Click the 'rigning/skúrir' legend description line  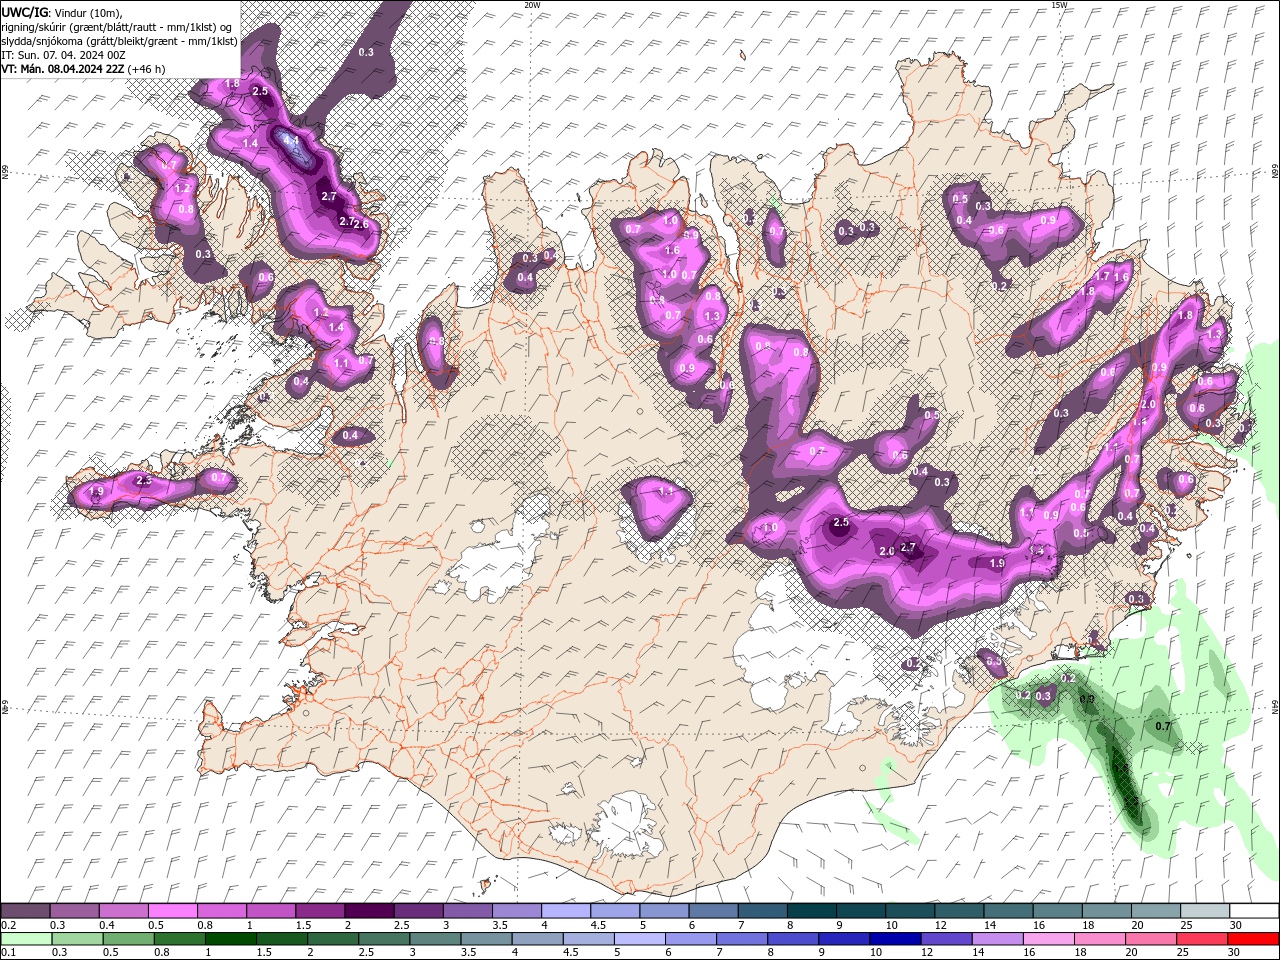[x=117, y=27]
